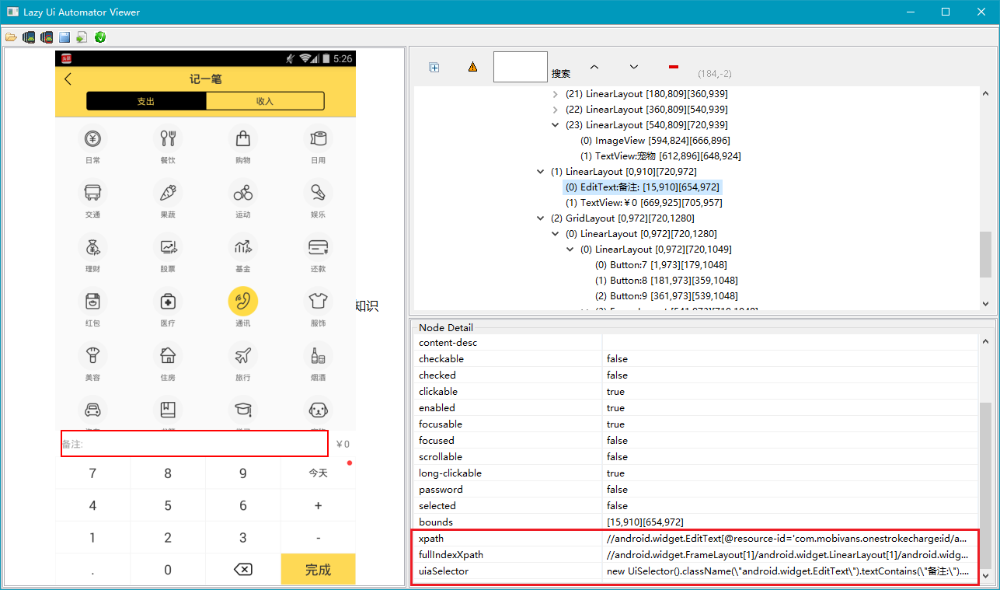Collapse node (23) LinearLayout
1000x590 pixels.
(x=555, y=125)
